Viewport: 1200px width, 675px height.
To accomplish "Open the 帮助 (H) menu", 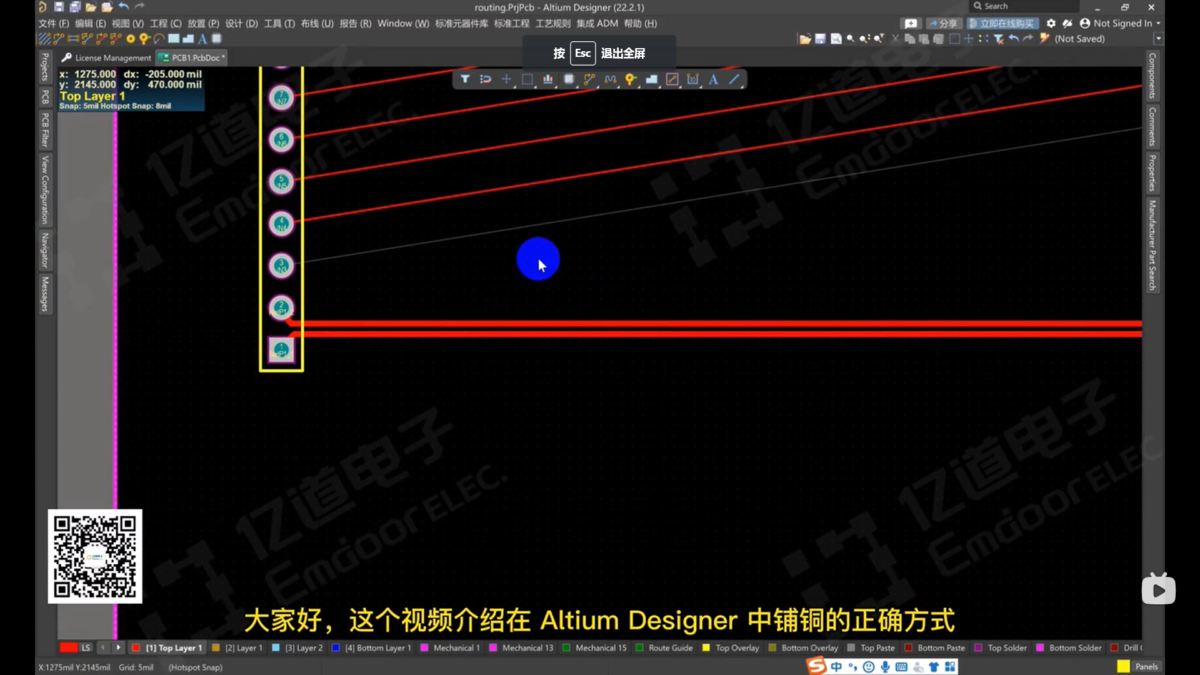I will point(640,23).
